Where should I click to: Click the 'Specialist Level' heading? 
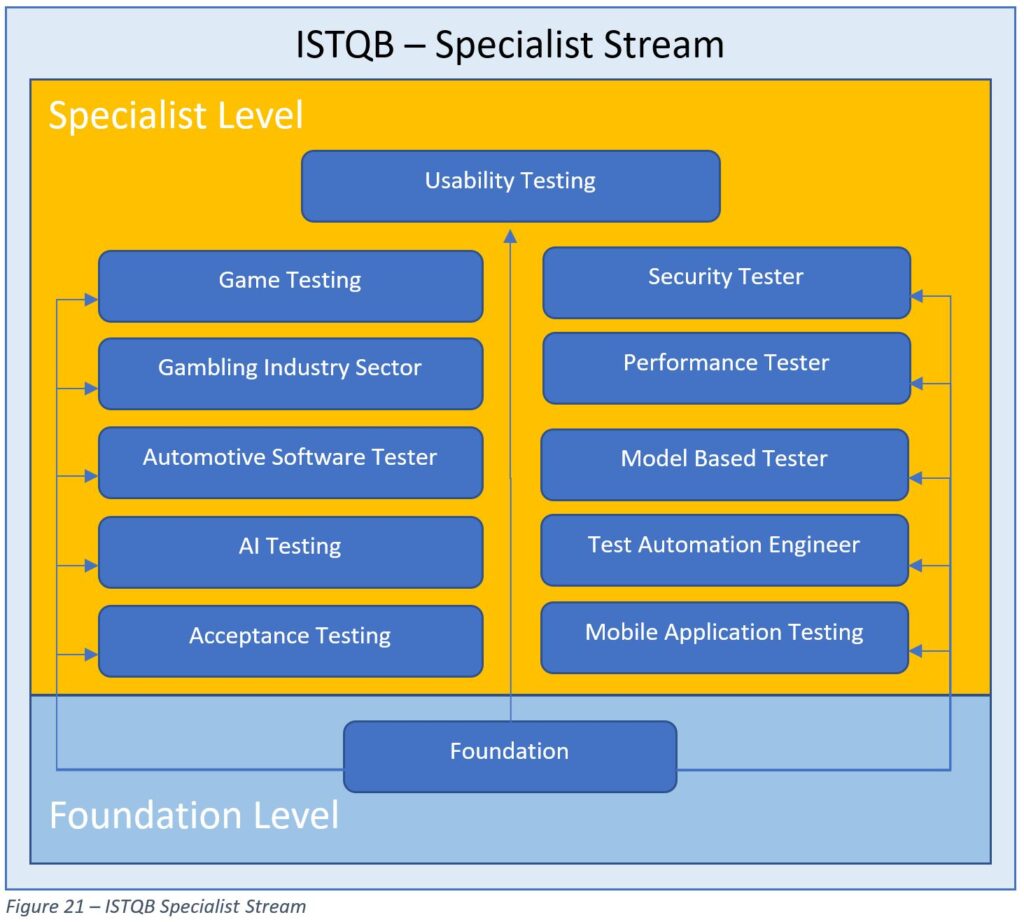coord(176,116)
